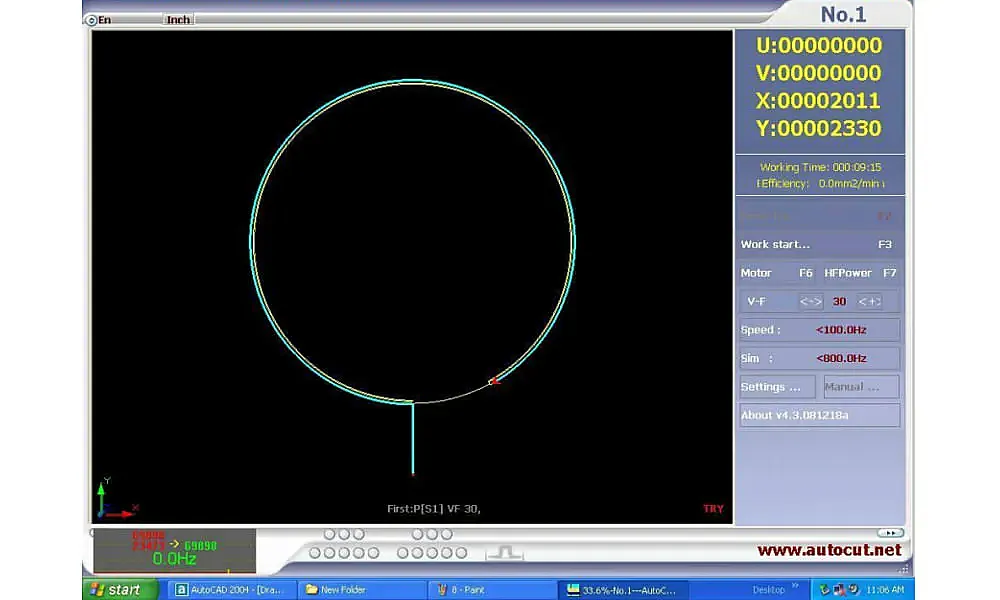Click the No.1 title label
The image size is (1000, 600).
pyautogui.click(x=843, y=15)
